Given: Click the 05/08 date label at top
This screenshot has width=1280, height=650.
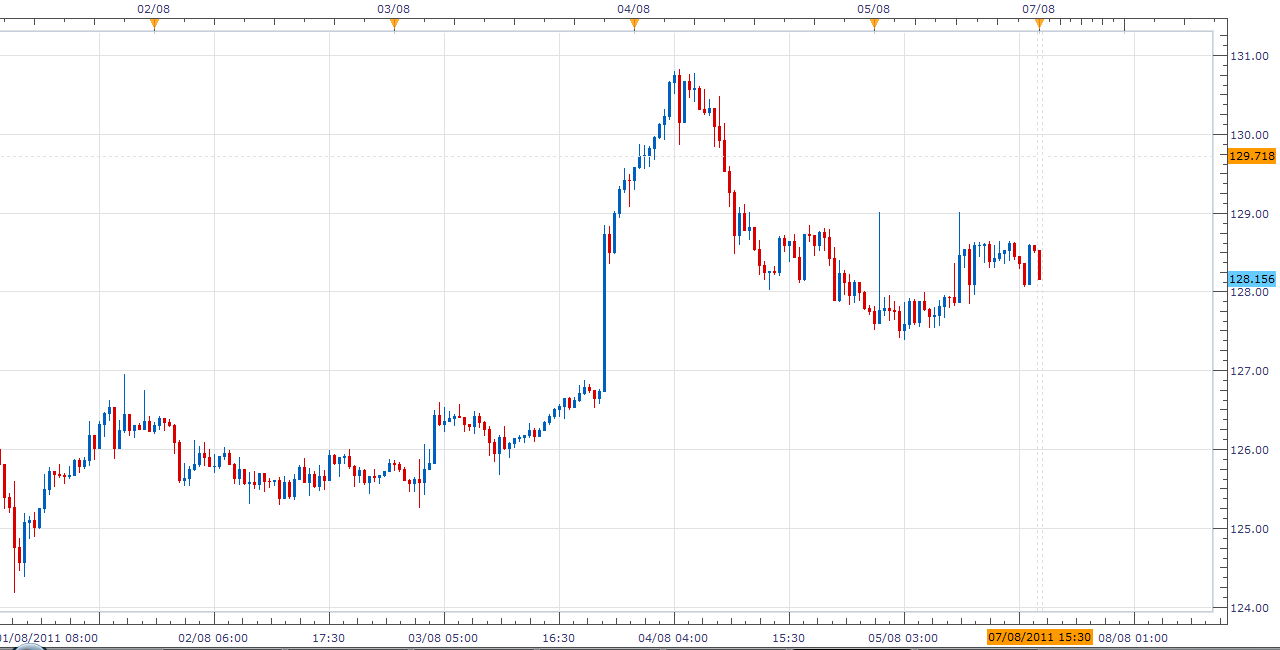Looking at the screenshot, I should tap(873, 9).
